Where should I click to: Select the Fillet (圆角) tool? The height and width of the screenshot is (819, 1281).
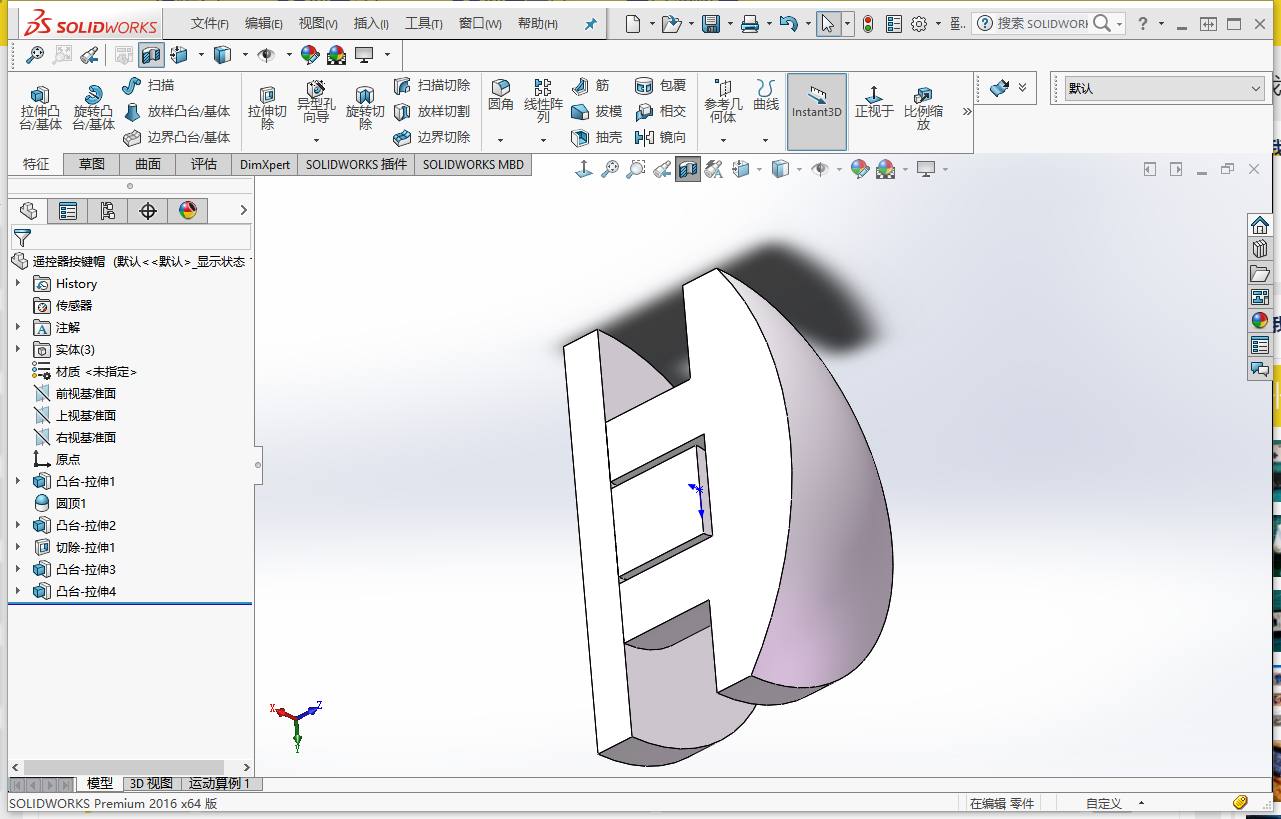[x=501, y=96]
